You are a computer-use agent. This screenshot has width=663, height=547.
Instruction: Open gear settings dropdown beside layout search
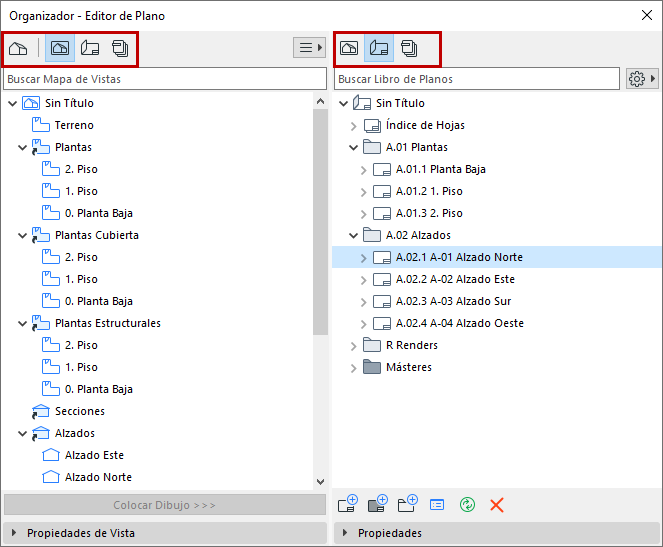coord(642,79)
